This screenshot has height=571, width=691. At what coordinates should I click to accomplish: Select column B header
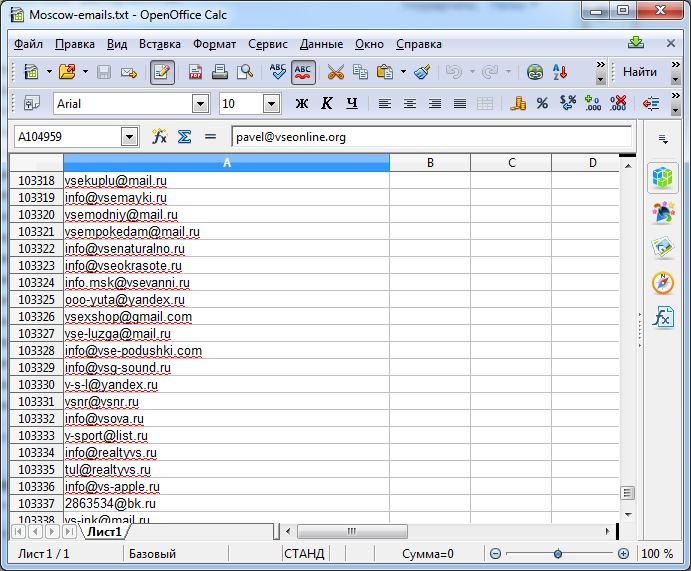click(x=430, y=163)
